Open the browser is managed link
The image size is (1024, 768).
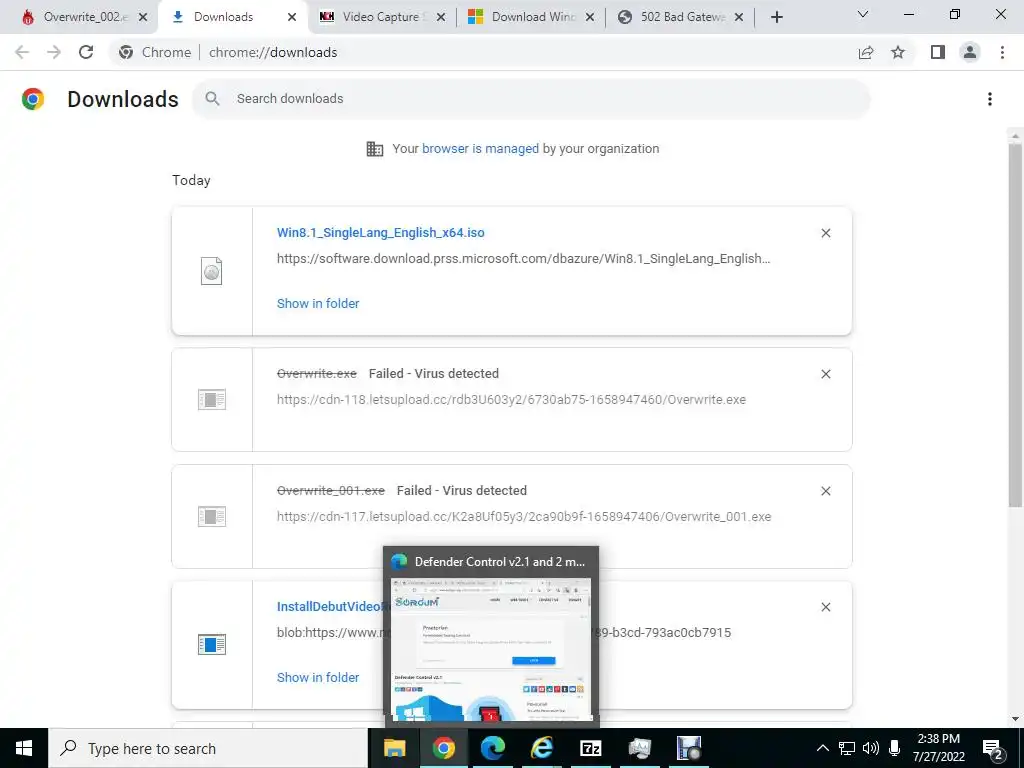[x=480, y=149]
